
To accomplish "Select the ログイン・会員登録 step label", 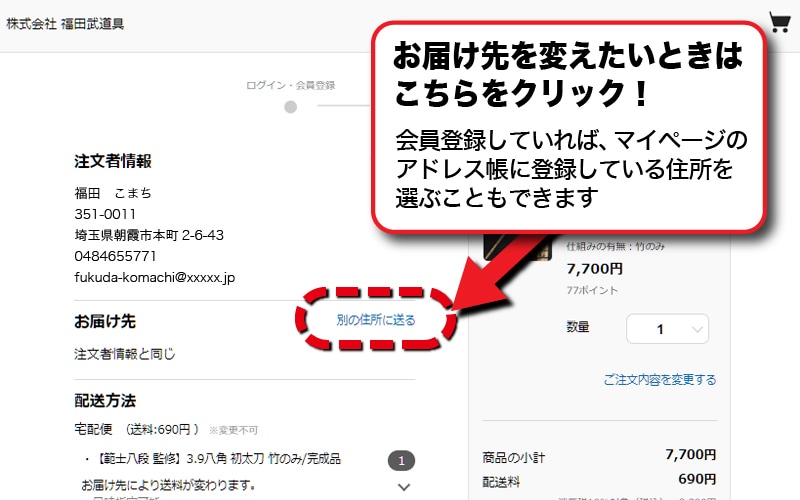I will pos(290,85).
